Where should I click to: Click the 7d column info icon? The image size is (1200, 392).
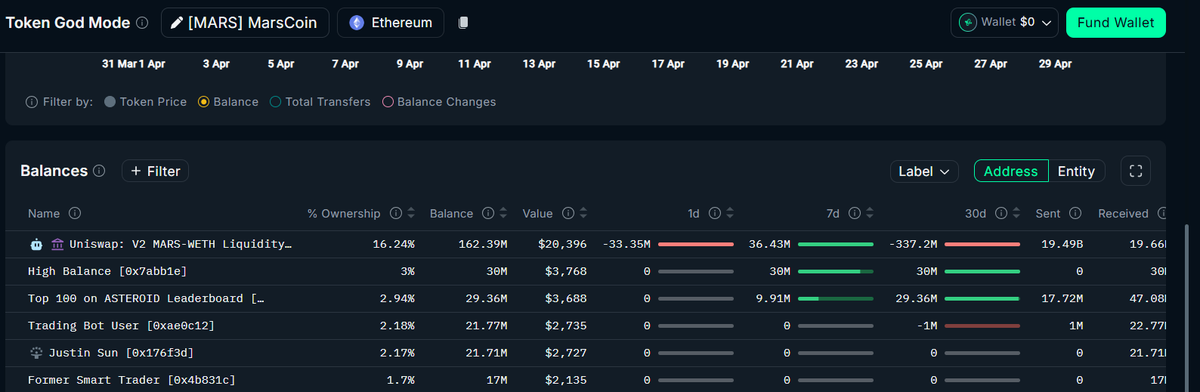855,214
